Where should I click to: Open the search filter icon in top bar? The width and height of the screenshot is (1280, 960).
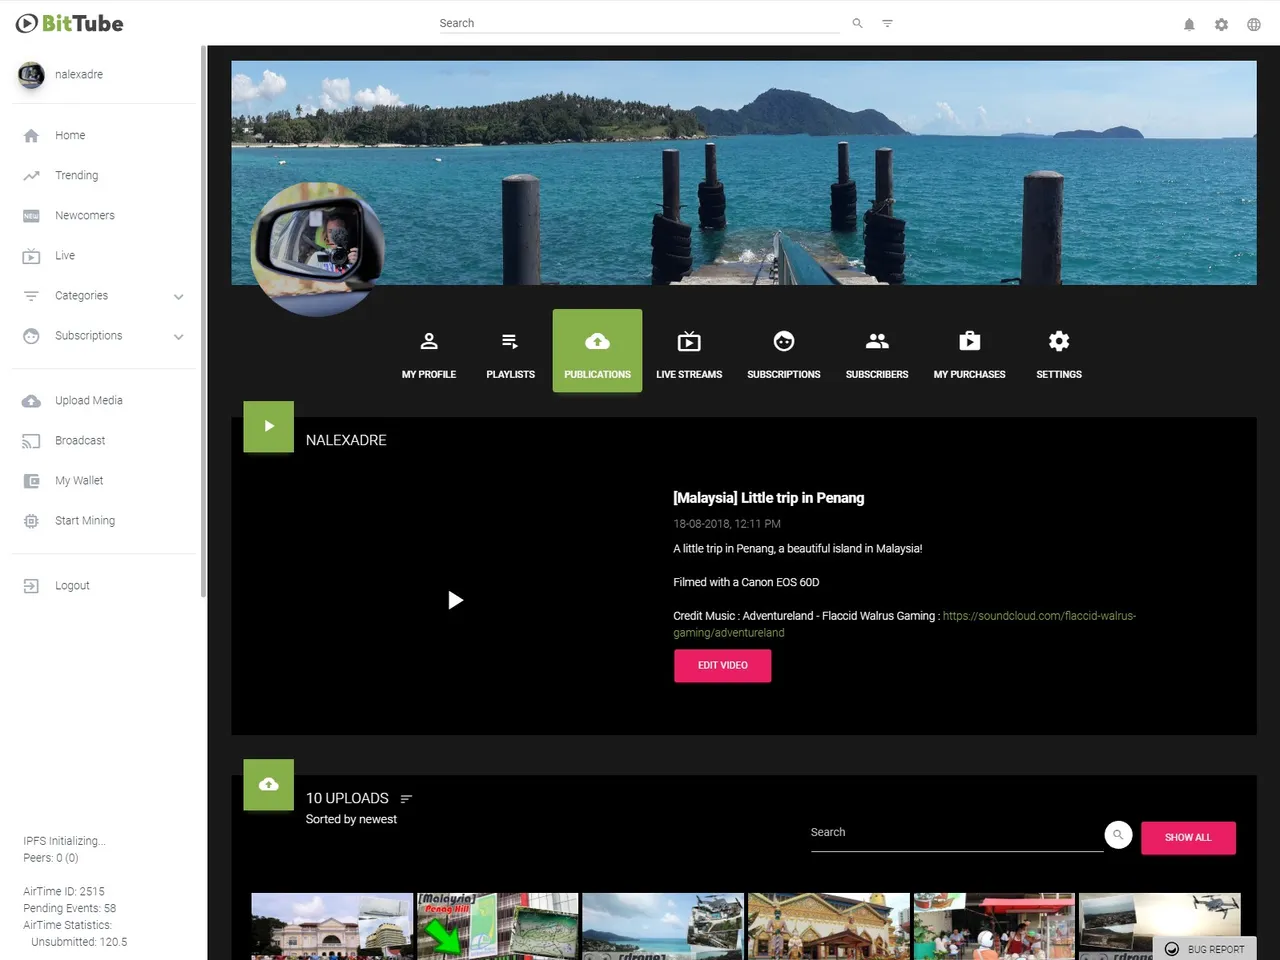pos(887,23)
